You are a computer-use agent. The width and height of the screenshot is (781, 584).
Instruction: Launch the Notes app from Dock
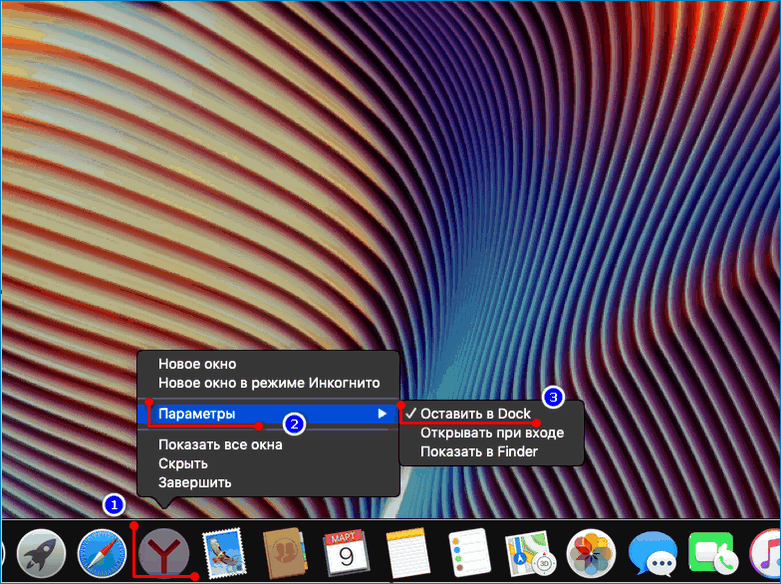[408, 553]
